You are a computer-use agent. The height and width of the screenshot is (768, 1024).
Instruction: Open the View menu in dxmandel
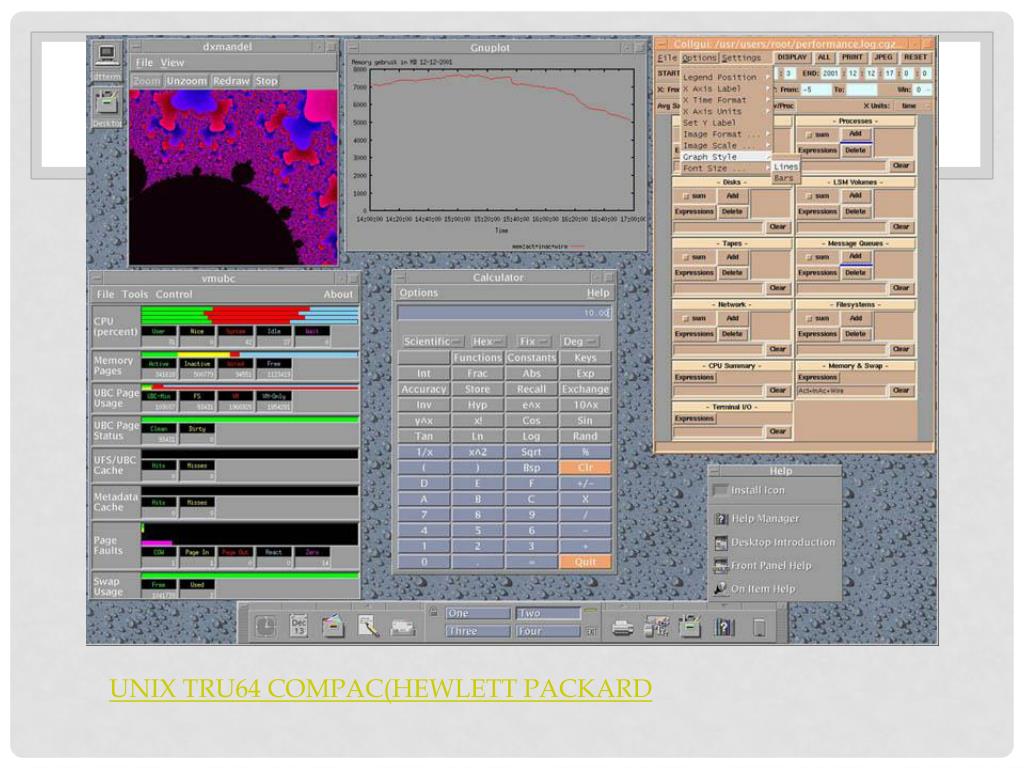(x=172, y=63)
